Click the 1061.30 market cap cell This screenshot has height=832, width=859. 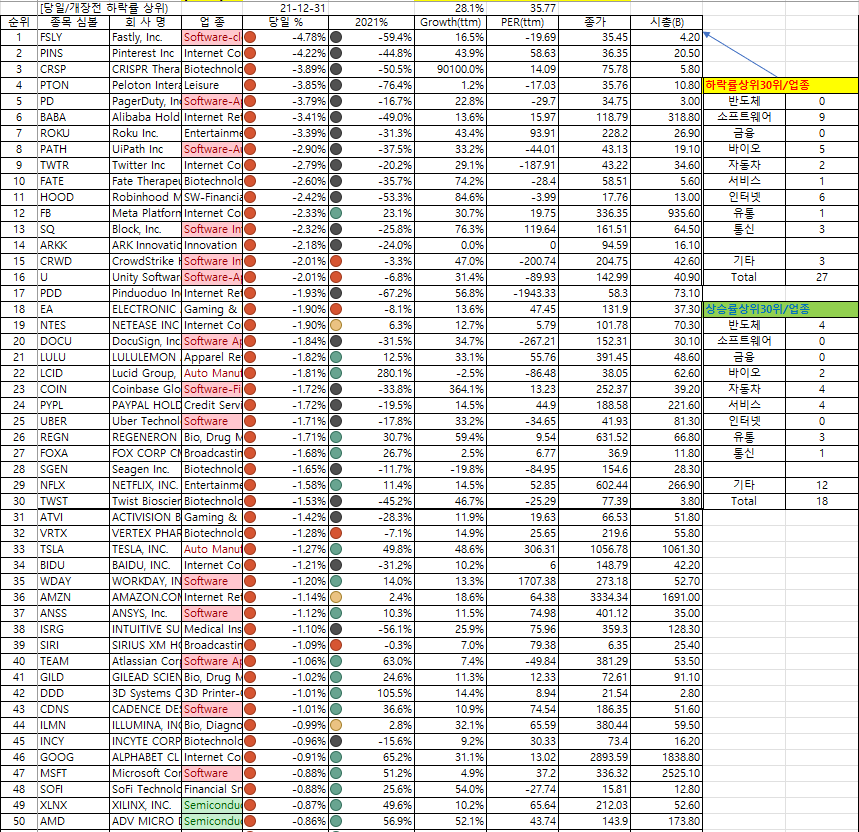click(x=667, y=549)
